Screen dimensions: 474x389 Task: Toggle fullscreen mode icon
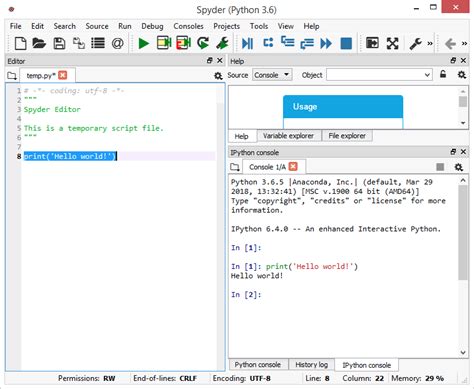[392, 43]
